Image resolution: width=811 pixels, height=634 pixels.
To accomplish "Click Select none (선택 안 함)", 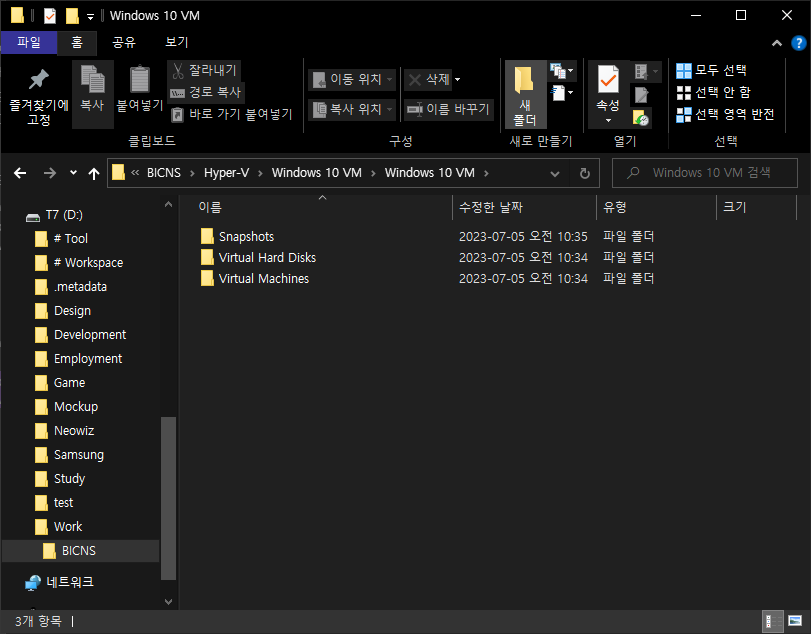I will (713, 93).
